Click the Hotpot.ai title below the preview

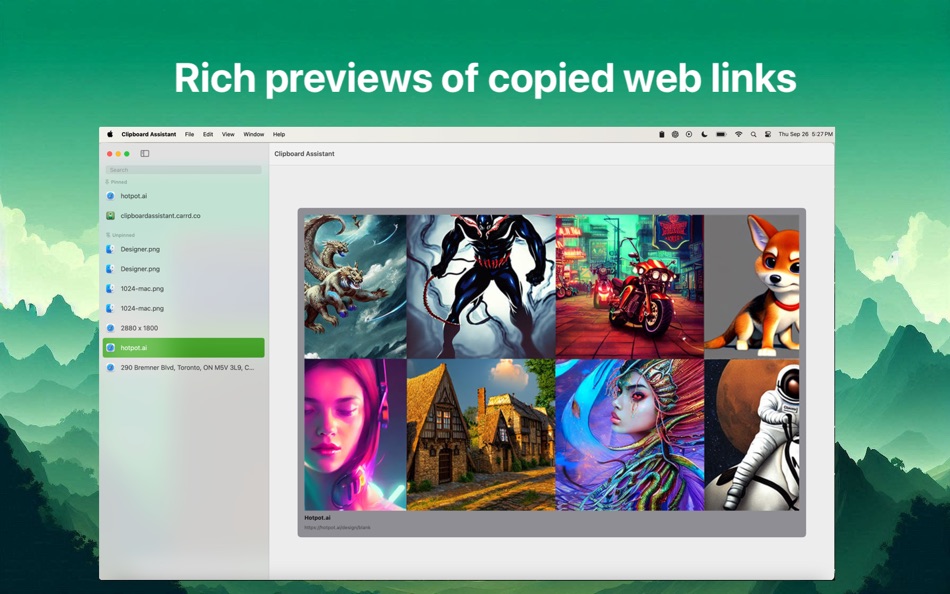(x=317, y=518)
